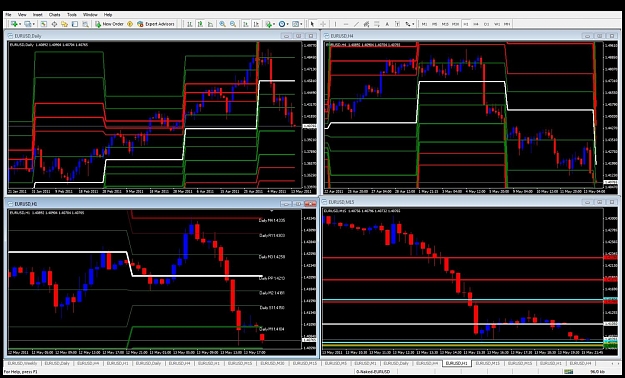625x378 pixels.
Task: Switch timeframe to M15
Action: click(x=445, y=24)
